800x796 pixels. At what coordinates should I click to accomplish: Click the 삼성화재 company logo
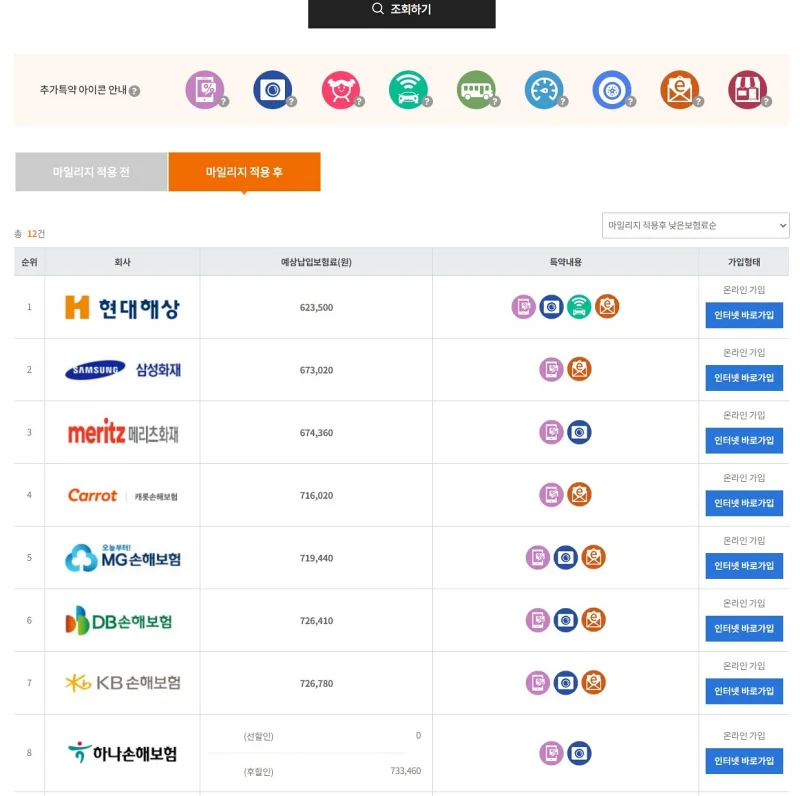tap(122, 369)
